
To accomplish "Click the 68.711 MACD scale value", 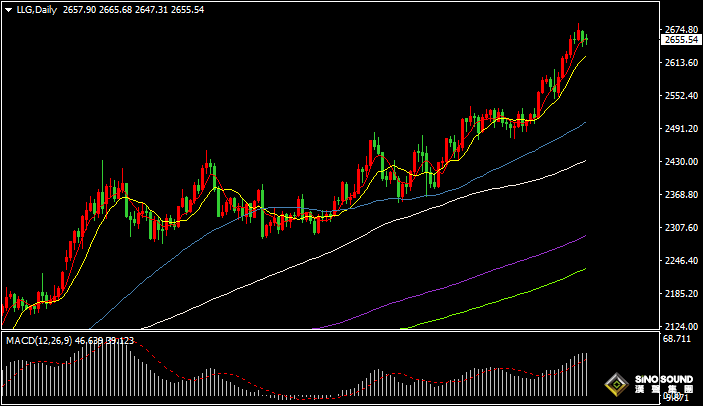I will pos(677,341).
